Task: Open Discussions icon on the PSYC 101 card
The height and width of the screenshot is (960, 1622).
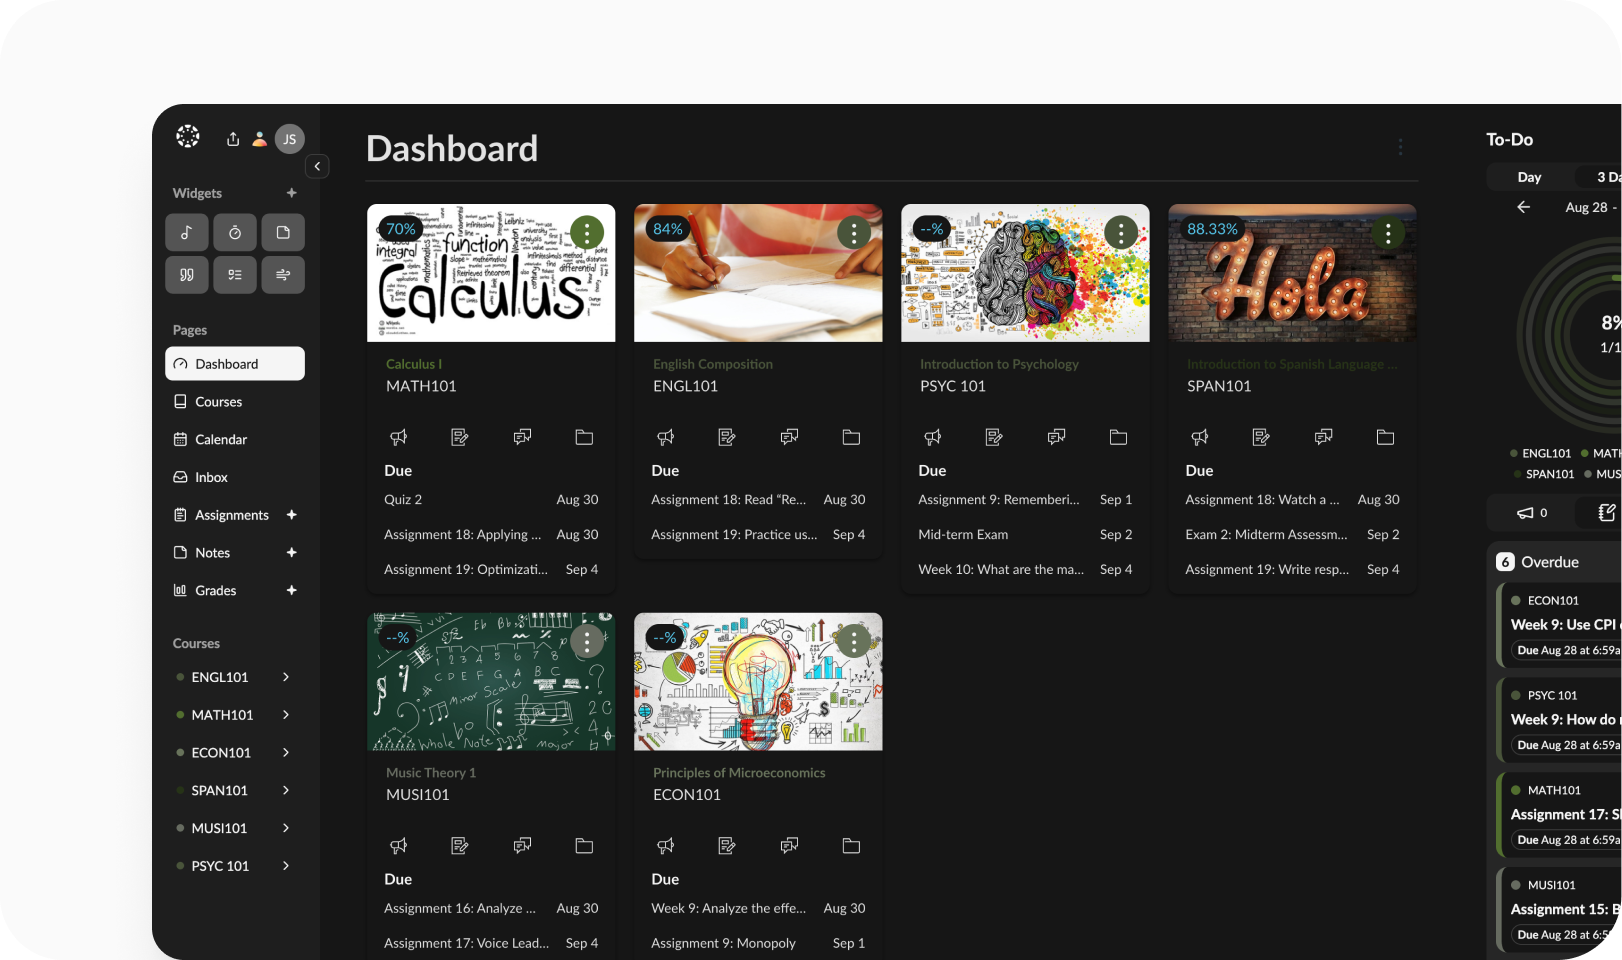Action: (1056, 437)
